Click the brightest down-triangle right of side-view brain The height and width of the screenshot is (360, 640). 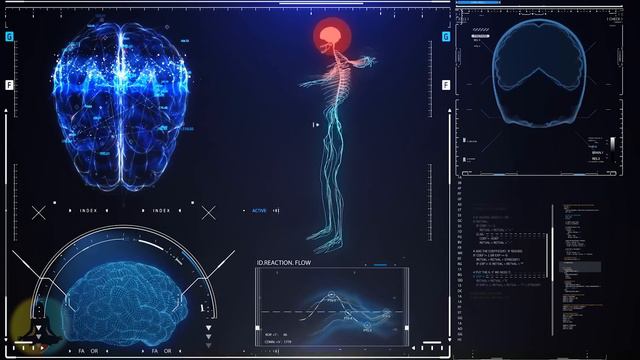click(209, 328)
